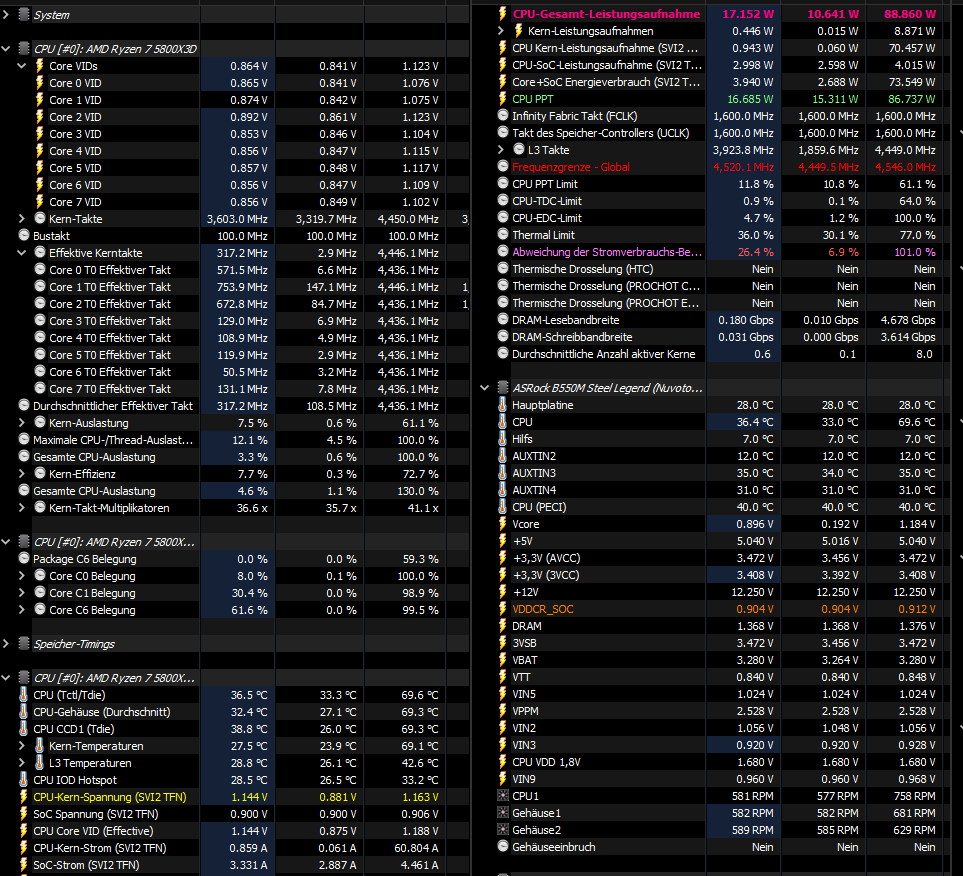The width and height of the screenshot is (963, 876).
Task: Expand the L3 Temperaturen row
Action: pos(22,763)
